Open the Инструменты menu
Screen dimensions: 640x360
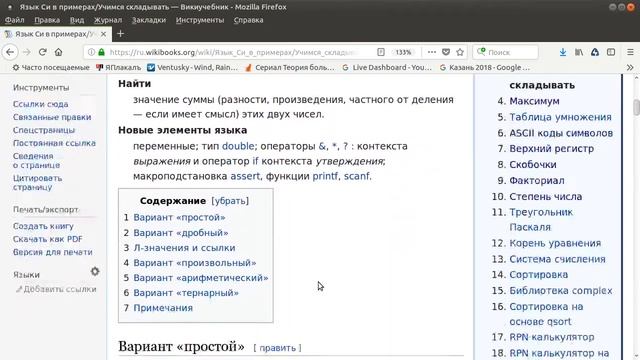200,20
